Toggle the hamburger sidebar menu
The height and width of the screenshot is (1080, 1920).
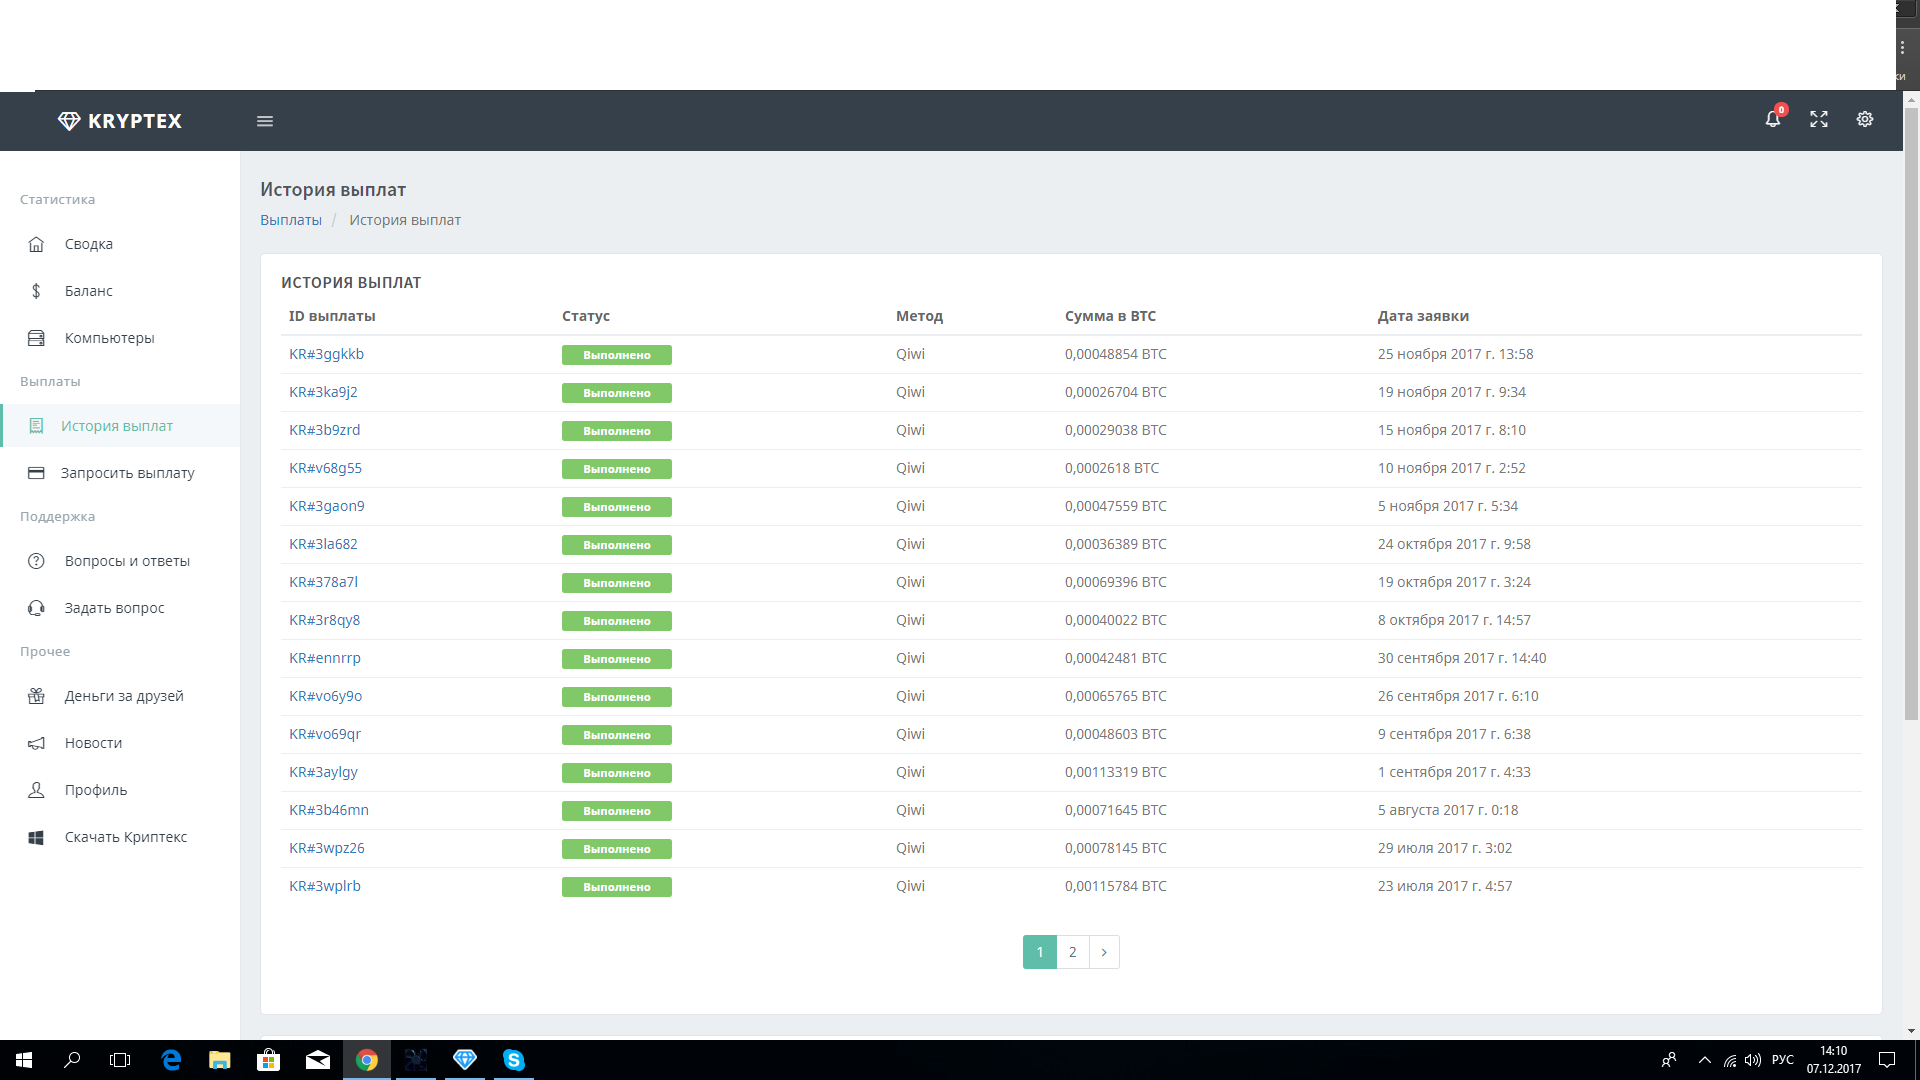coord(265,121)
